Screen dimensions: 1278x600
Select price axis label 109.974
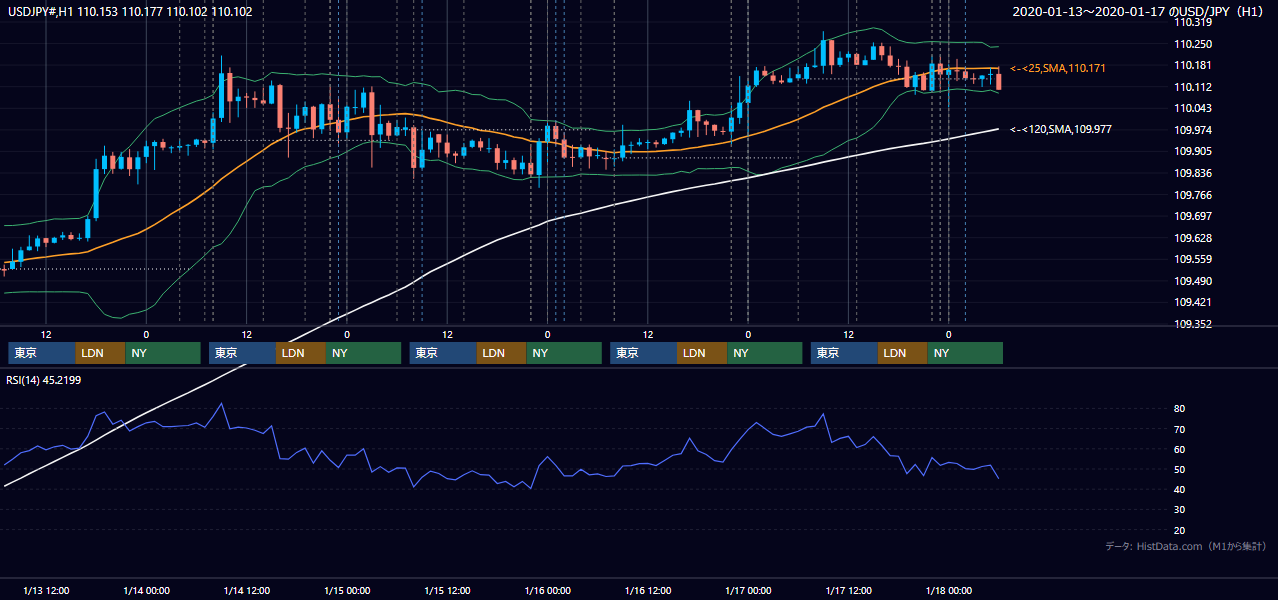click(1194, 130)
